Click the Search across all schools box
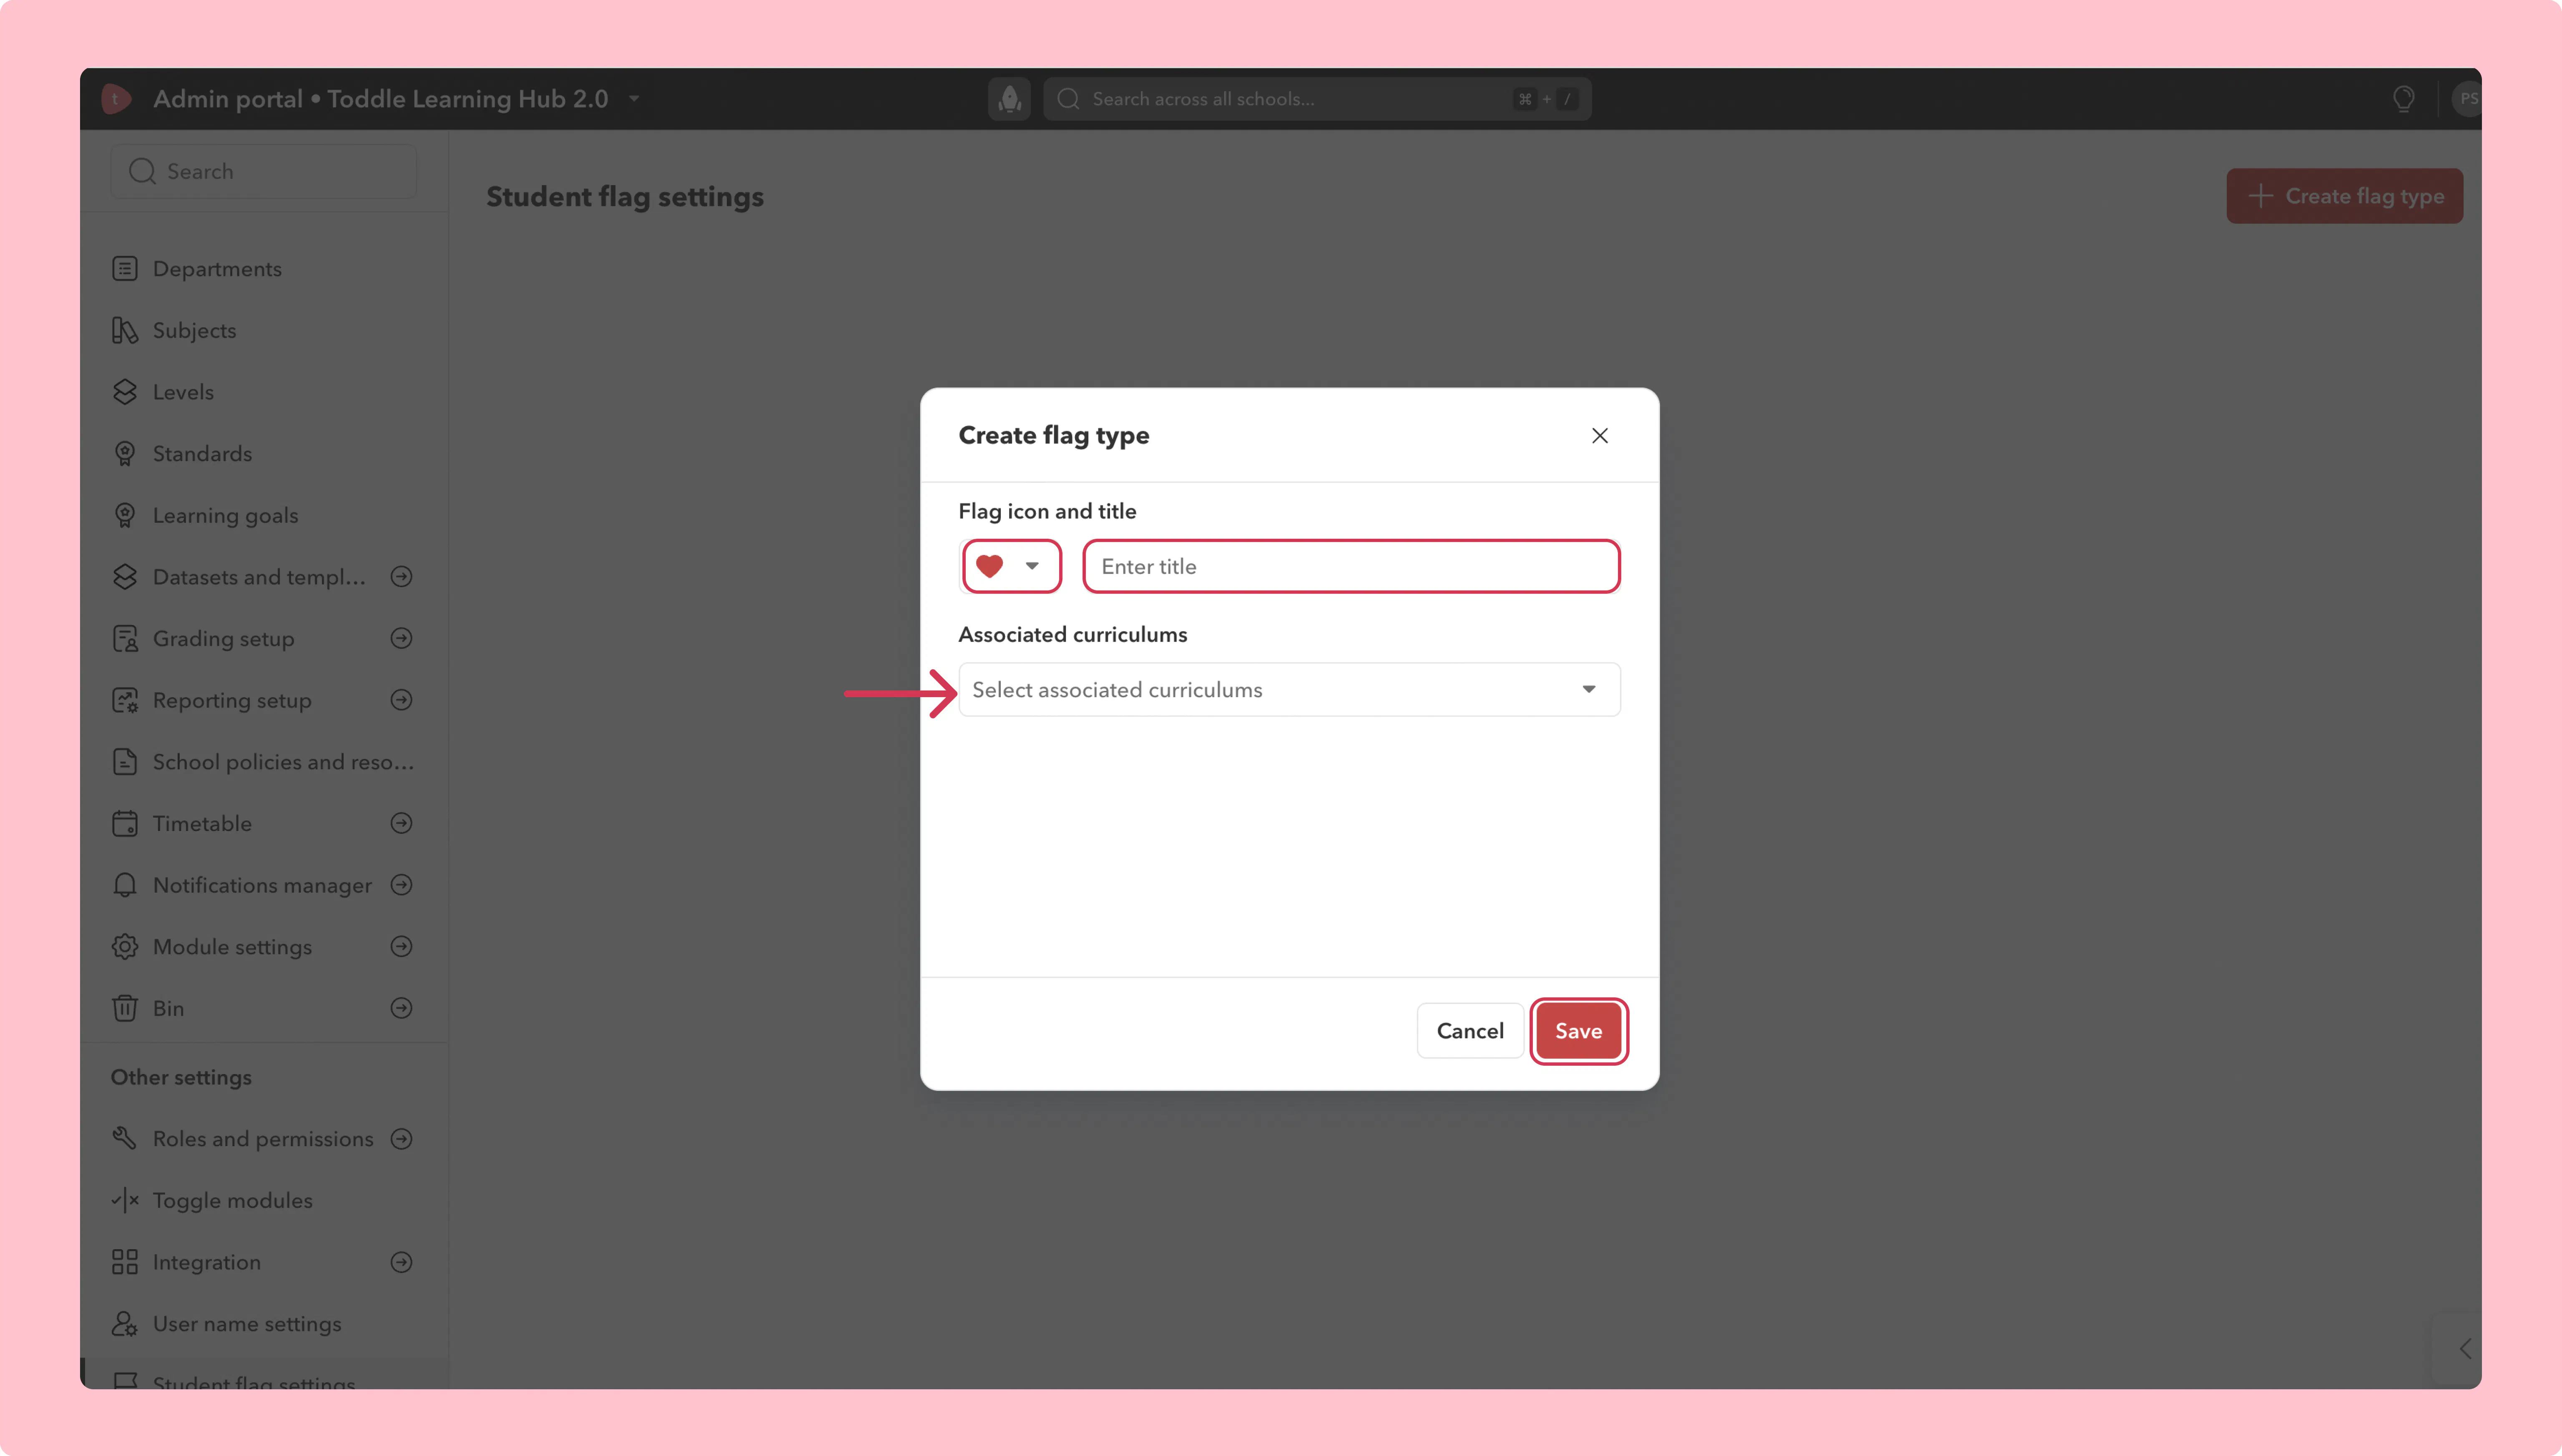Screen dimensions: 2562x1456 click(1317, 99)
